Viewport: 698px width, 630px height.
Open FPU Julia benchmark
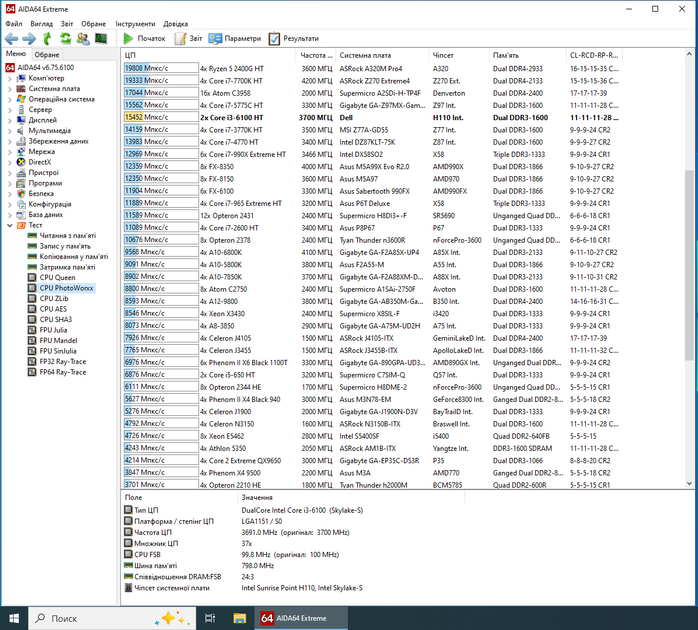(x=53, y=330)
